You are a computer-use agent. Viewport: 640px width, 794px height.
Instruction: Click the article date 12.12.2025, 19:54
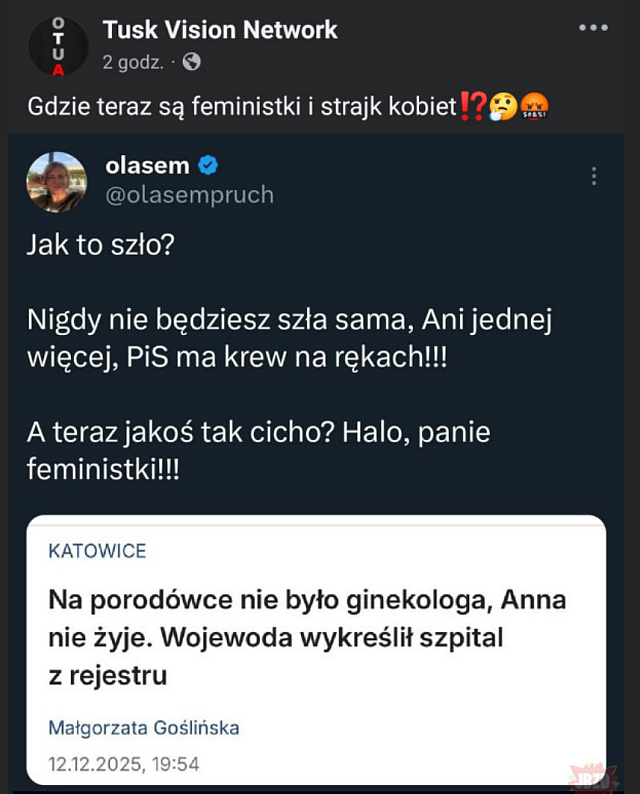[x=124, y=764]
